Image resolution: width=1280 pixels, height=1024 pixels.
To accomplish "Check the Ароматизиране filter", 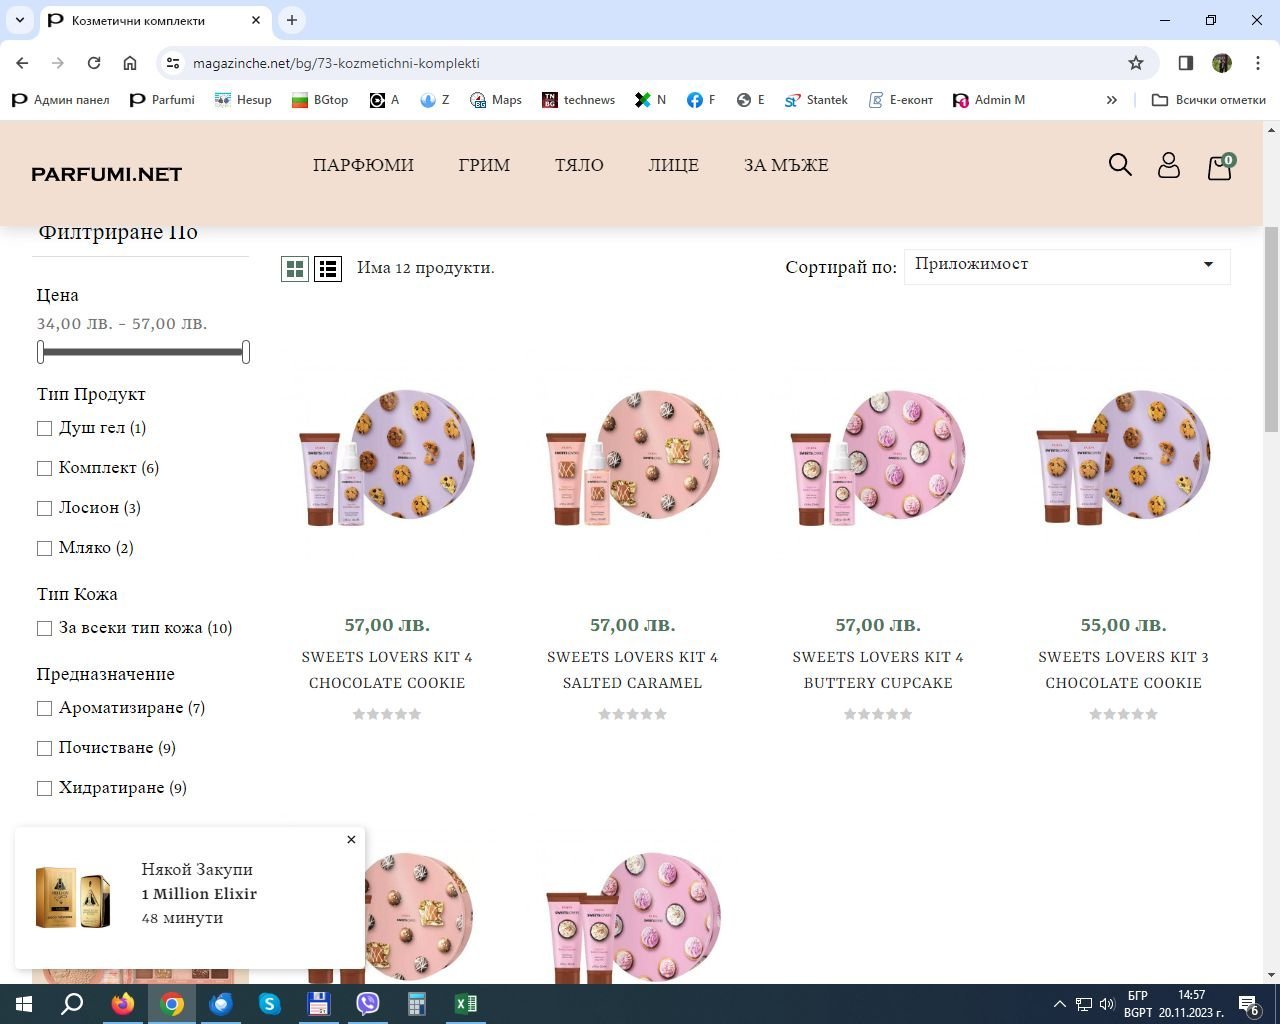I will 44,708.
